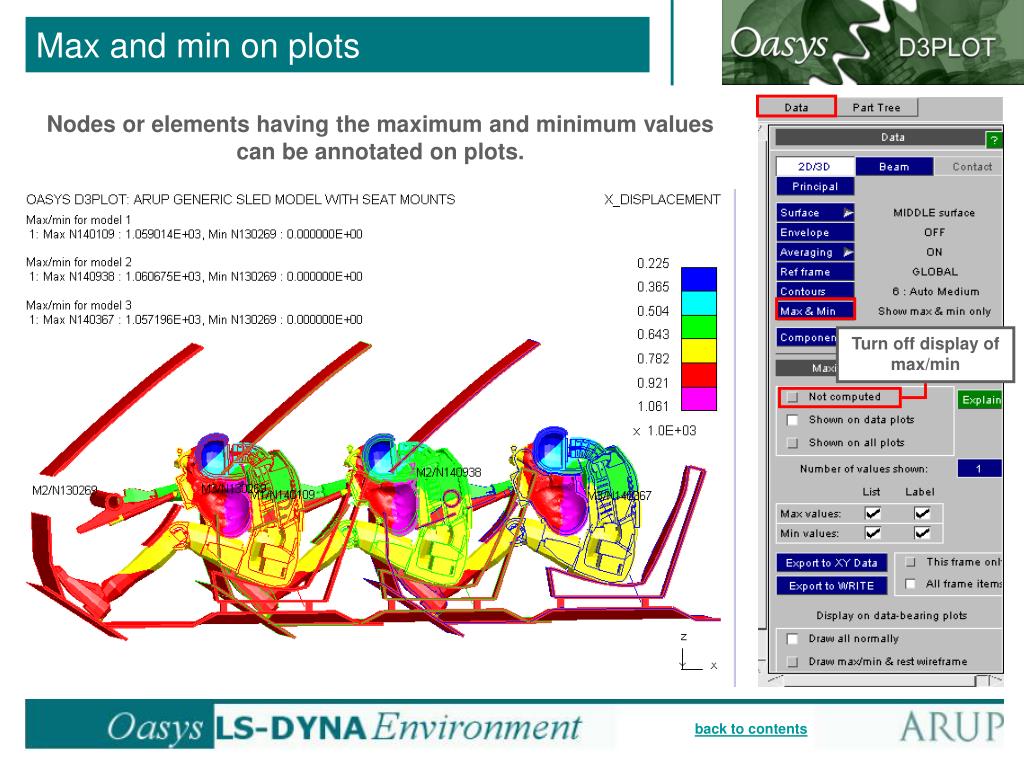Open the Envelope option button
This screenshot has width=1024, height=768.
[x=814, y=232]
